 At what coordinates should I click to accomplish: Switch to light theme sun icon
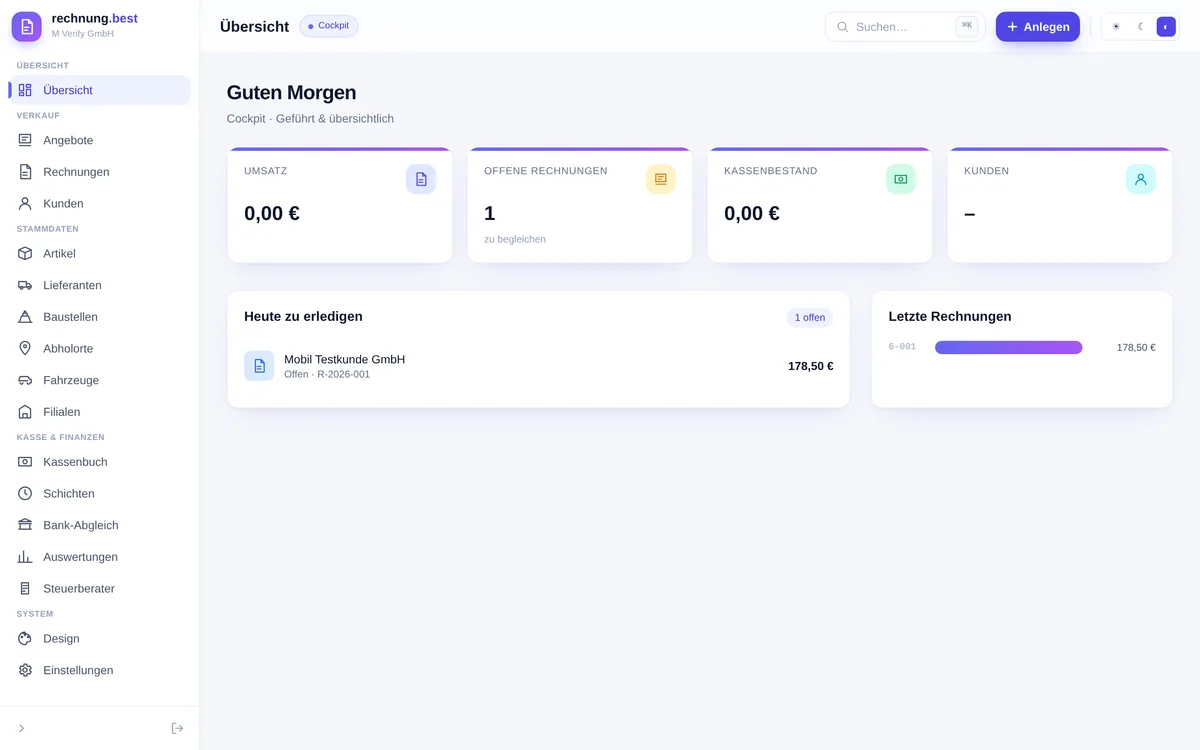point(1116,27)
